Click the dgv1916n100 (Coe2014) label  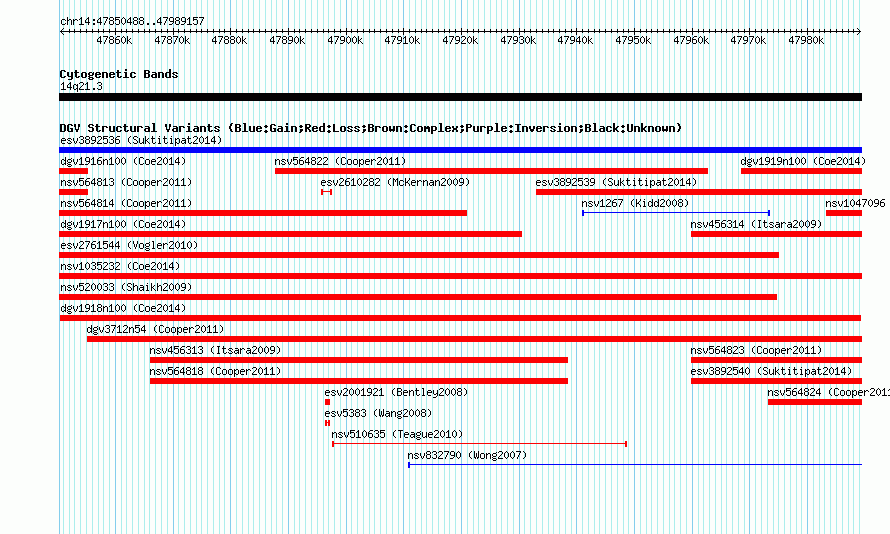coord(123,161)
